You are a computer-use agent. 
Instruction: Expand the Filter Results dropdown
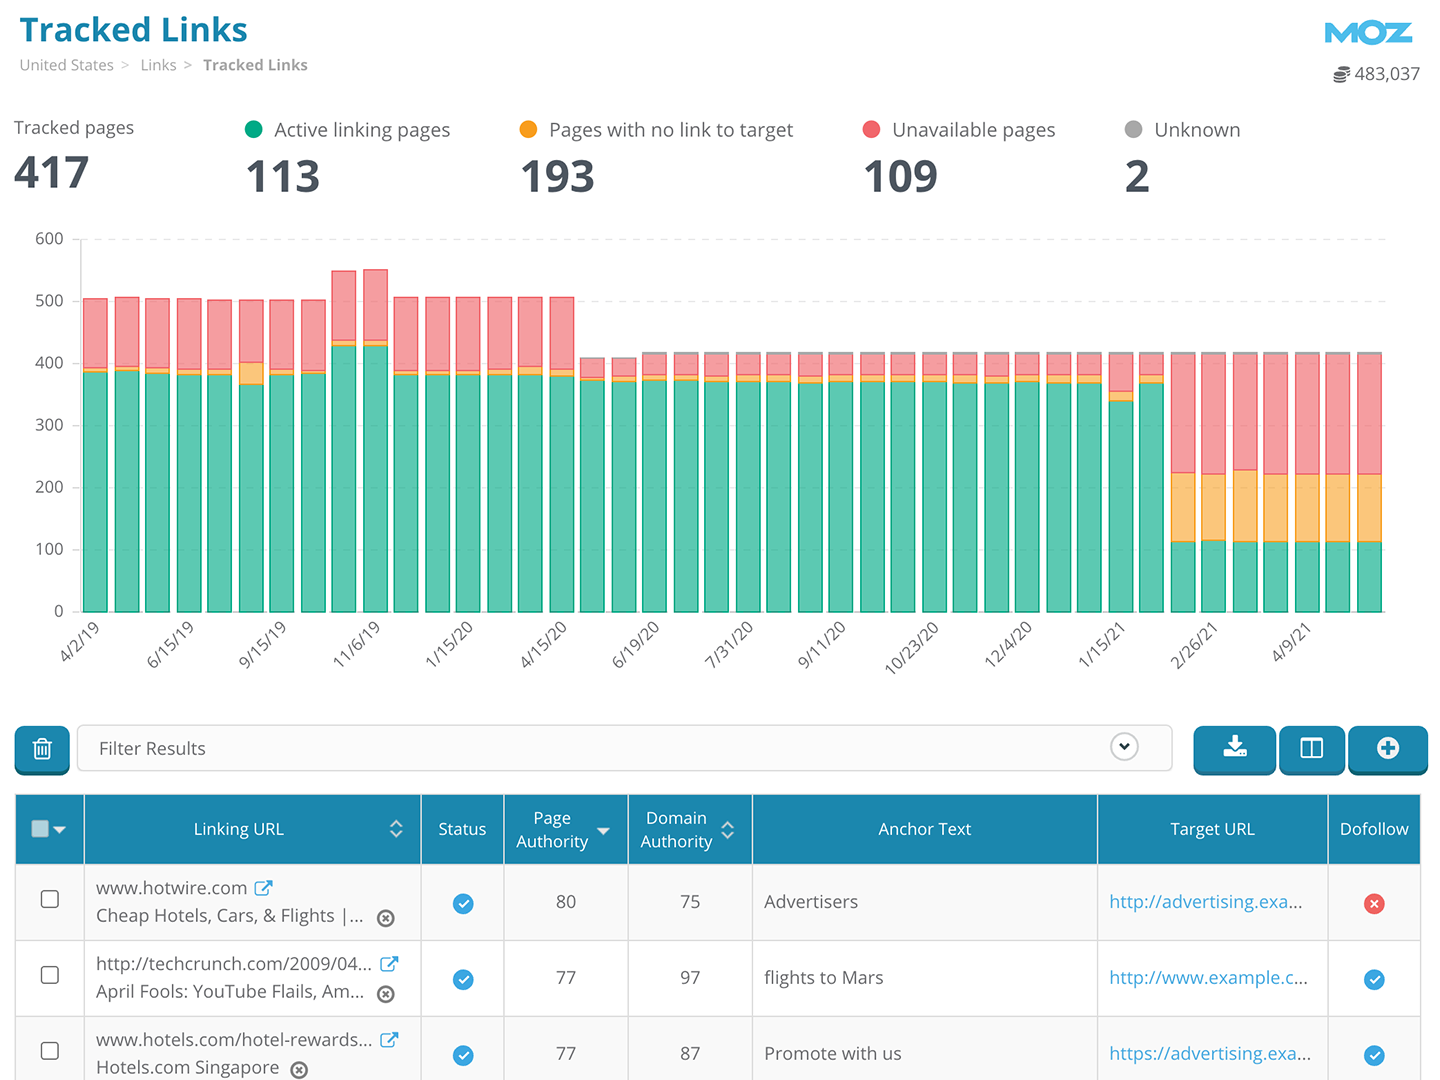coord(1124,747)
